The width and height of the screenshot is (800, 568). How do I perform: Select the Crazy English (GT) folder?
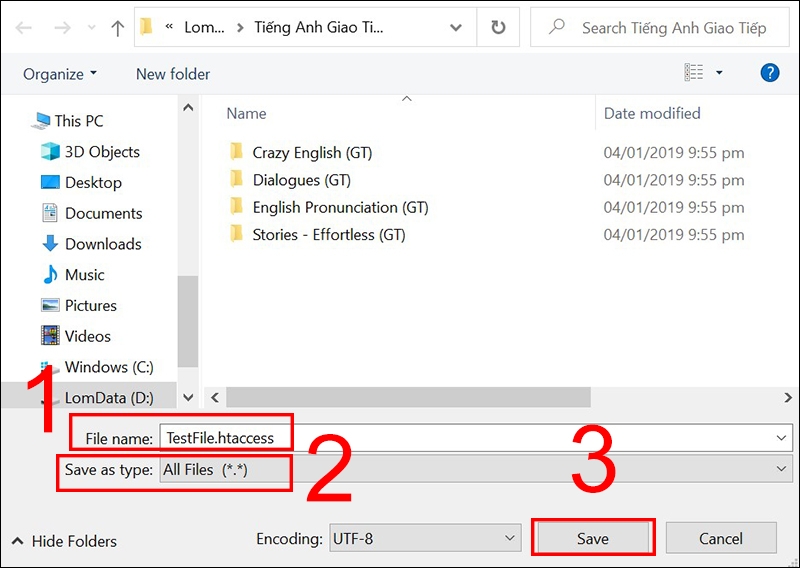pos(312,153)
